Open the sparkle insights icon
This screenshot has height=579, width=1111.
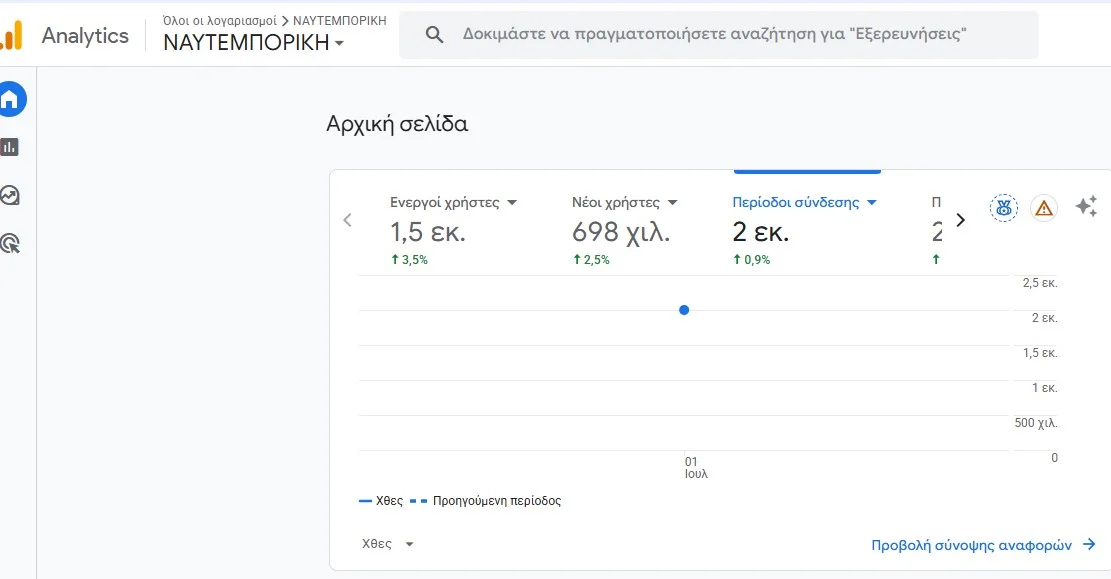tap(1086, 206)
